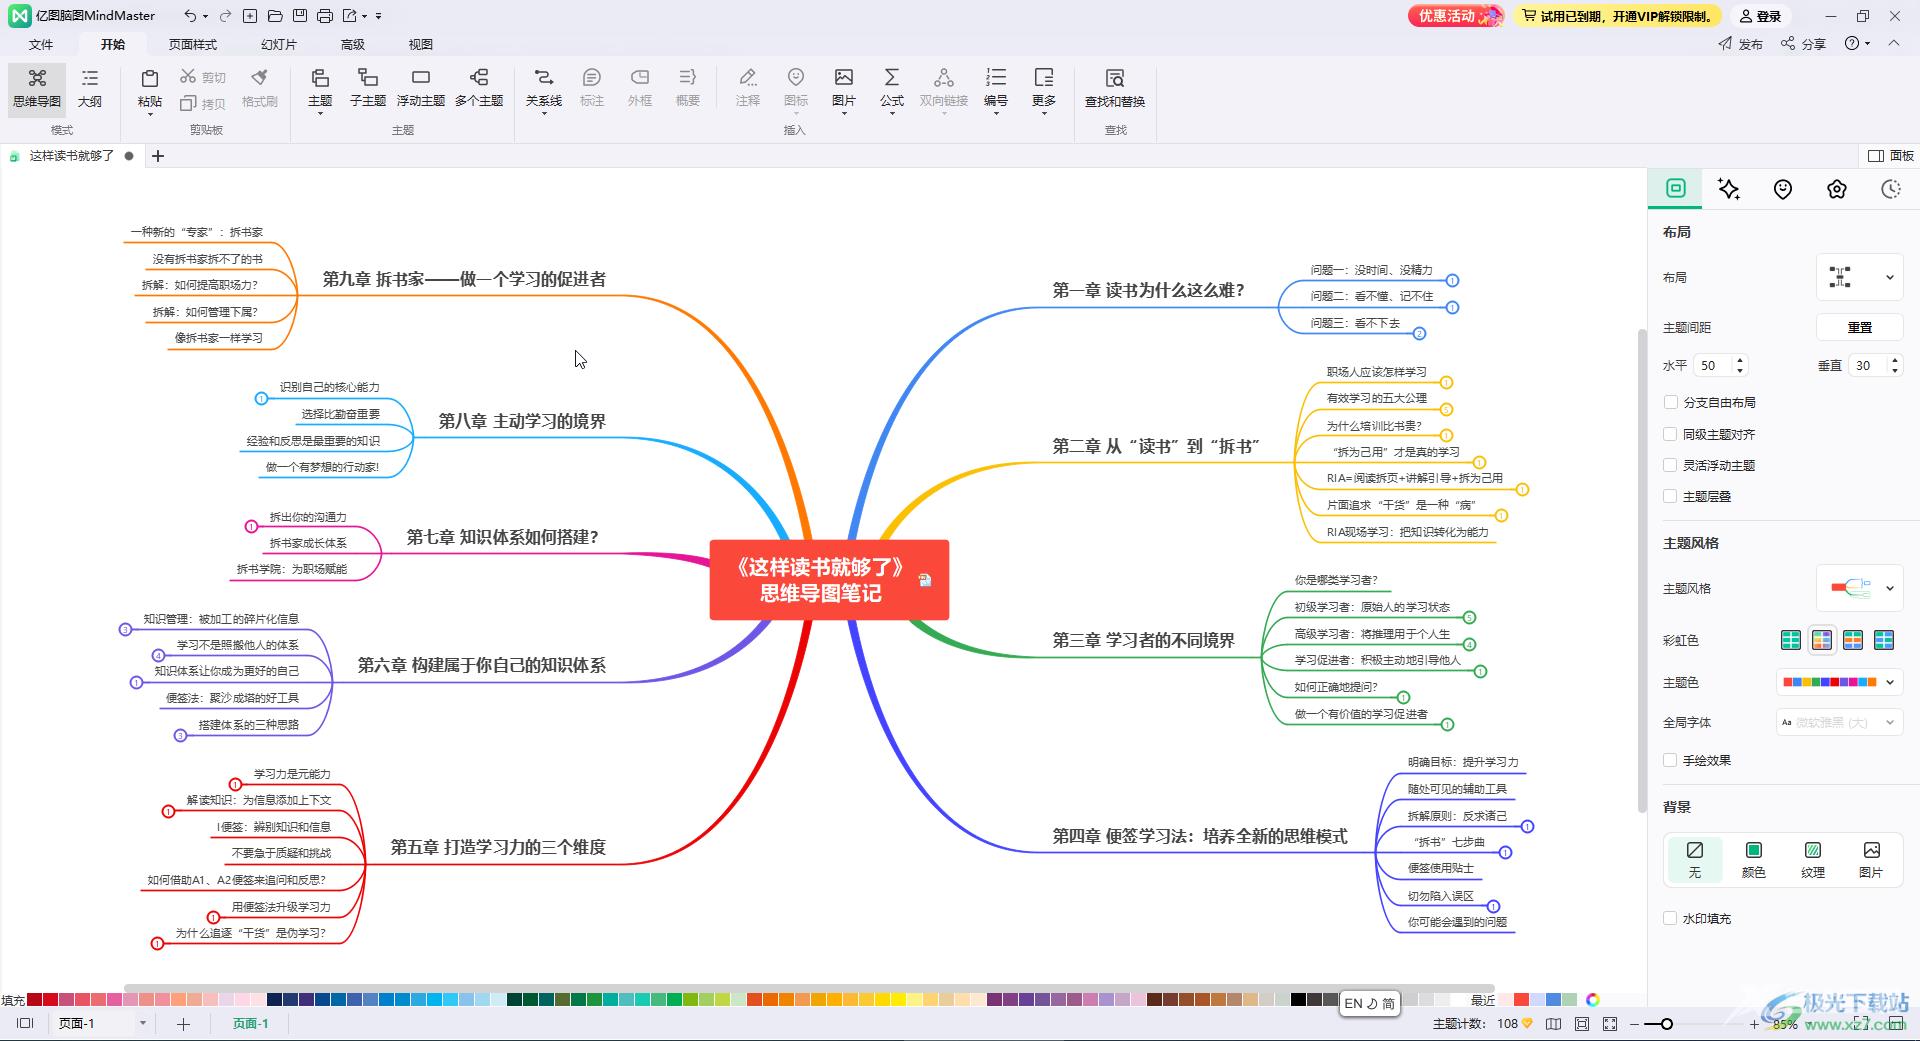Open the 主题风格 style dropdown
The width and height of the screenshot is (1920, 1041).
1859,588
